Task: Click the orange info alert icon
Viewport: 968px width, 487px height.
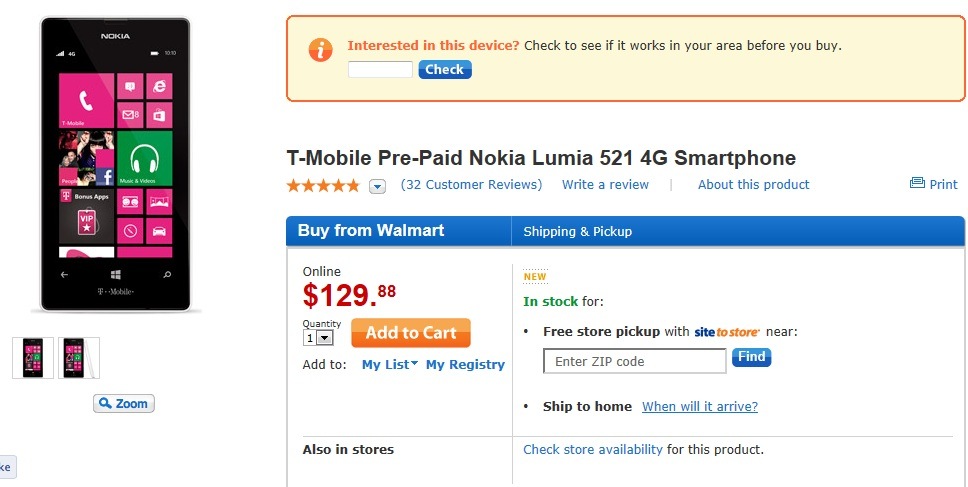Action: click(319, 49)
